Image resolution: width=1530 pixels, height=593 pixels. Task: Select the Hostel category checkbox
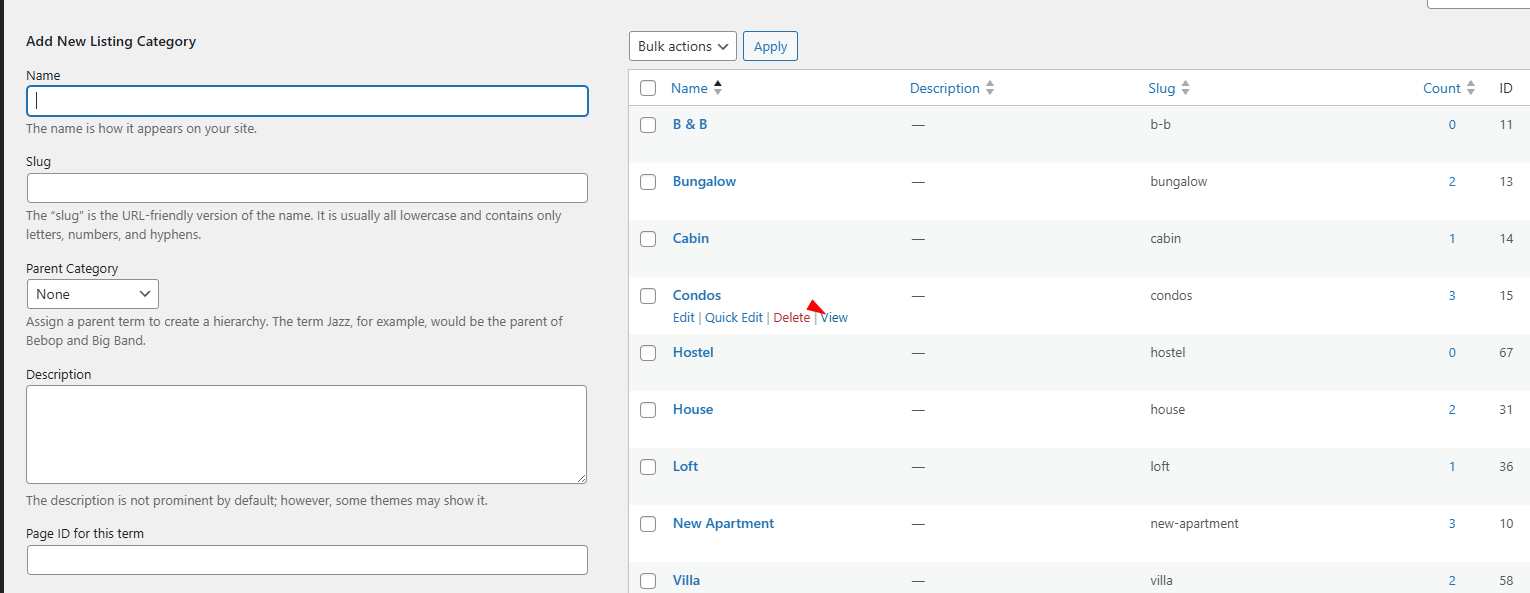(x=648, y=353)
